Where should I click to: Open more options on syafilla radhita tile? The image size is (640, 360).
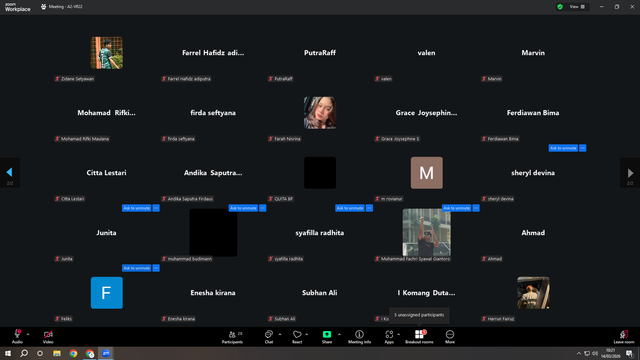click(369, 208)
